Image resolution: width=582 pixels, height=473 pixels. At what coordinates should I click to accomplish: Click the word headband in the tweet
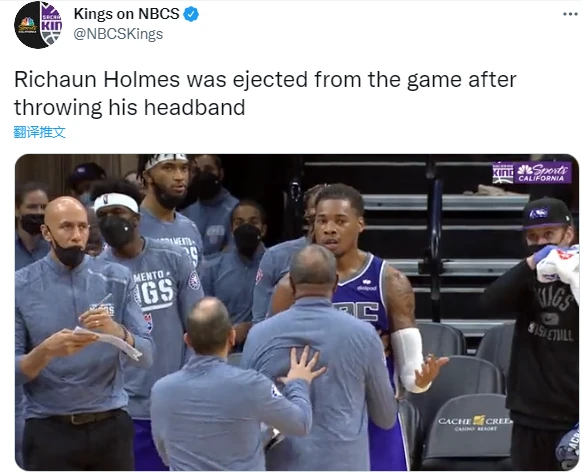[194, 107]
